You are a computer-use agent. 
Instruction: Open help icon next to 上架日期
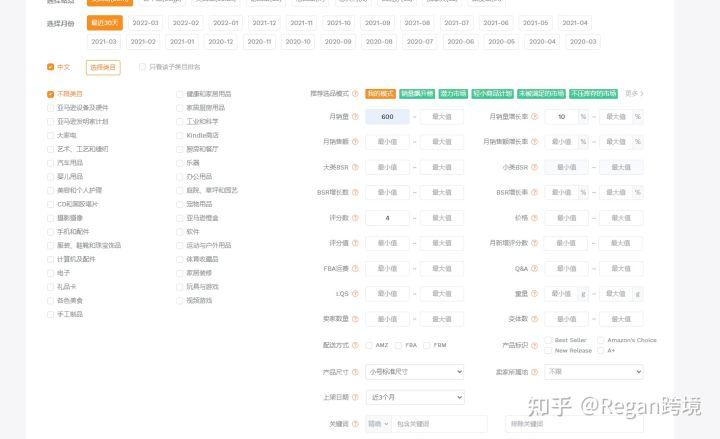pyautogui.click(x=355, y=397)
